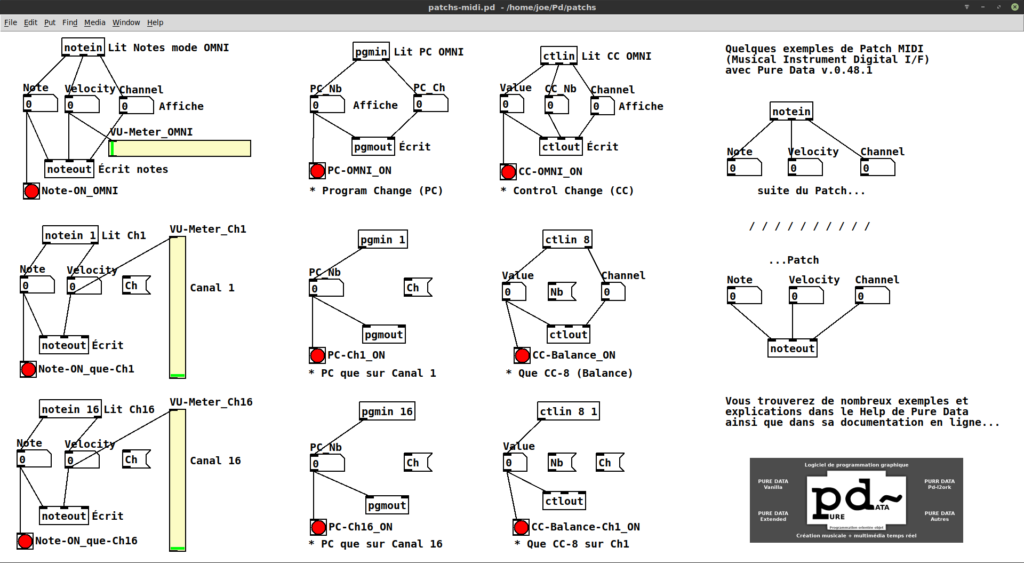The height and width of the screenshot is (563, 1024).
Task: Toggle the CC-OMNI_ON red toggle
Action: 508,172
